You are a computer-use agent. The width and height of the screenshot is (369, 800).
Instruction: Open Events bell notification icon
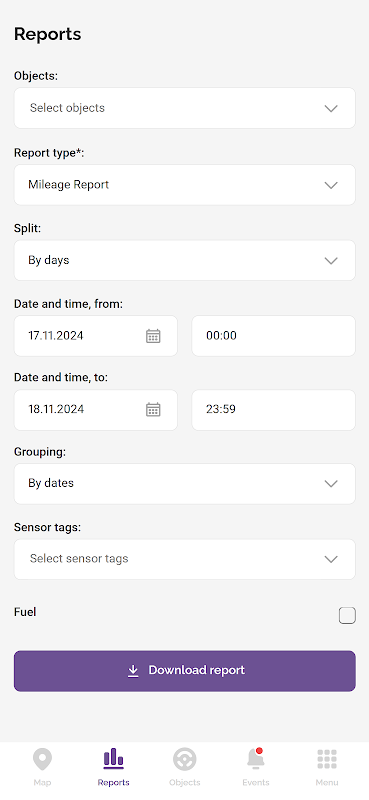click(x=256, y=759)
